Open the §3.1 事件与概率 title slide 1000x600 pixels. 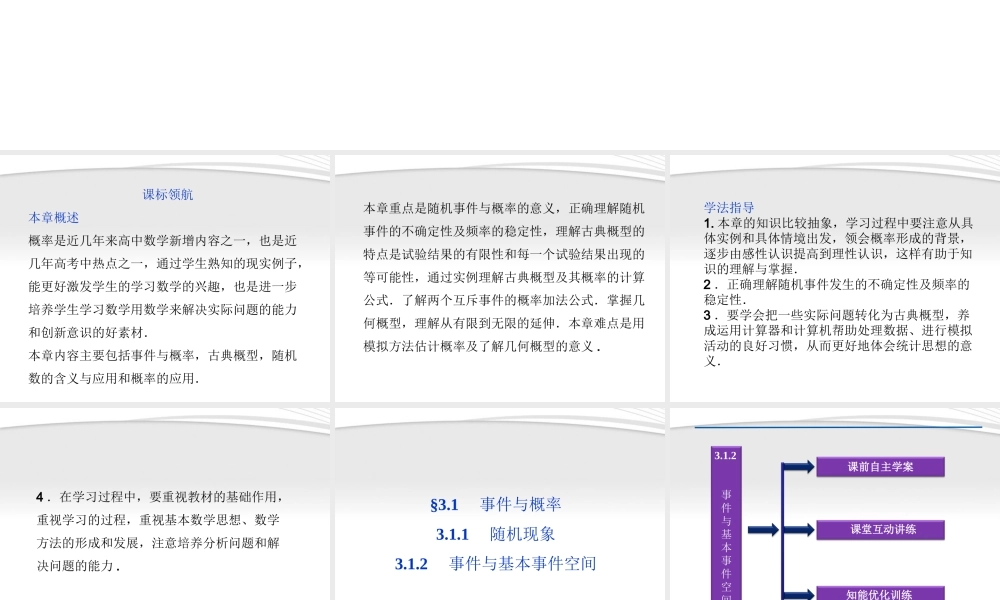[x=500, y=504]
